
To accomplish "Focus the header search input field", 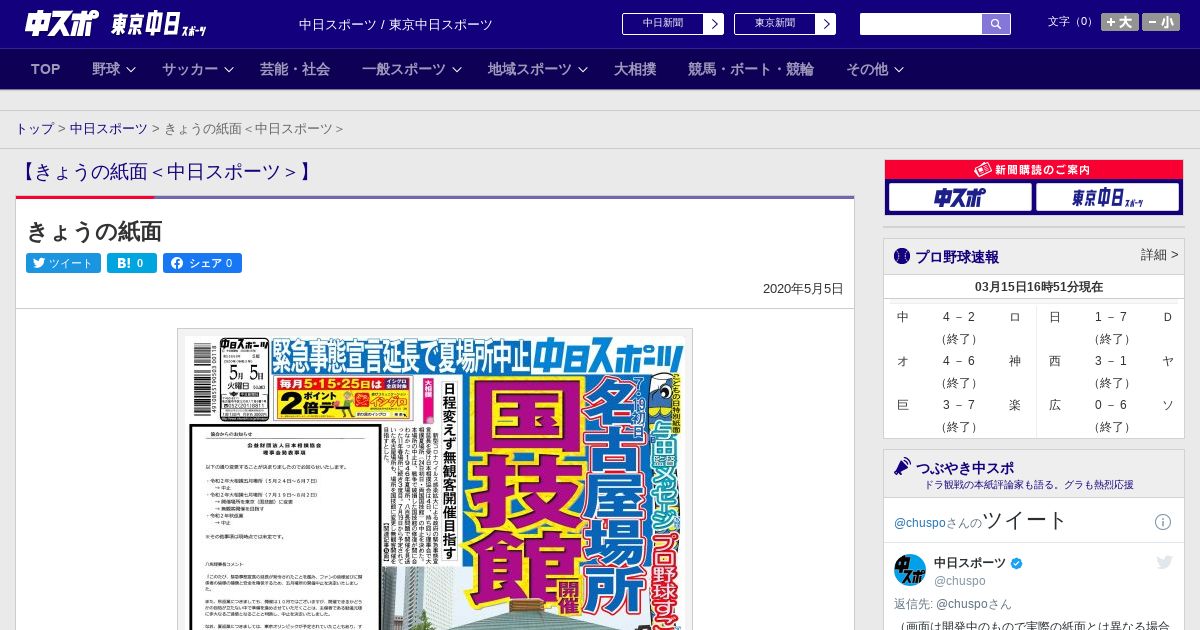I will tap(921, 24).
